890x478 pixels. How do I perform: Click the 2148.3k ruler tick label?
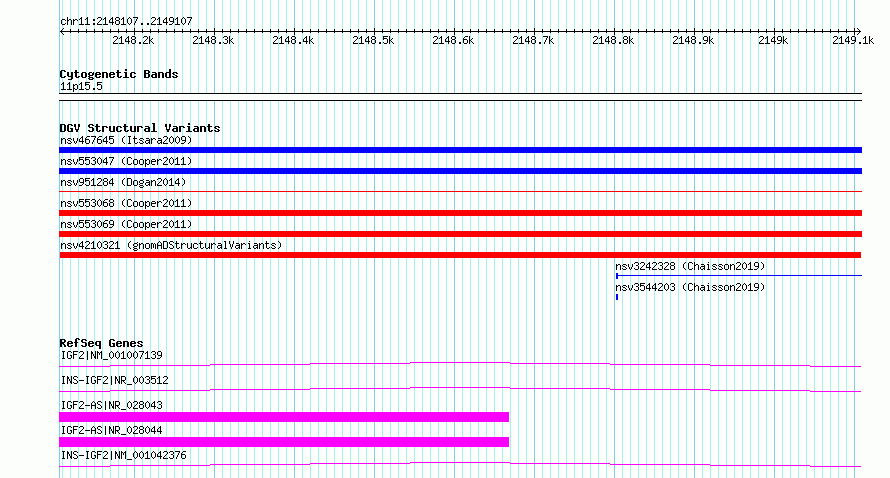coord(213,40)
